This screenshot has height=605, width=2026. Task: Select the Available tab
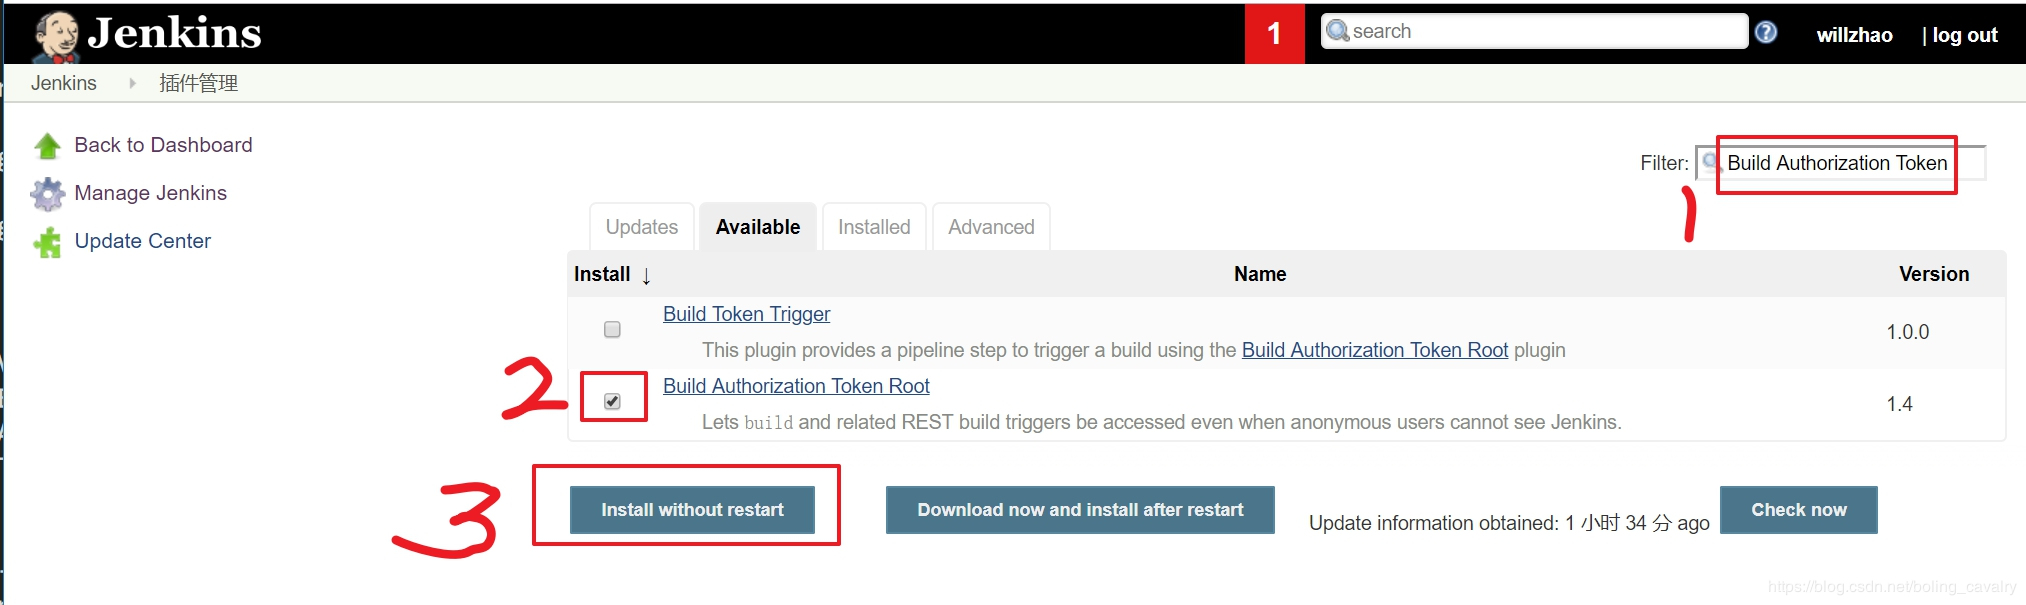[758, 227]
